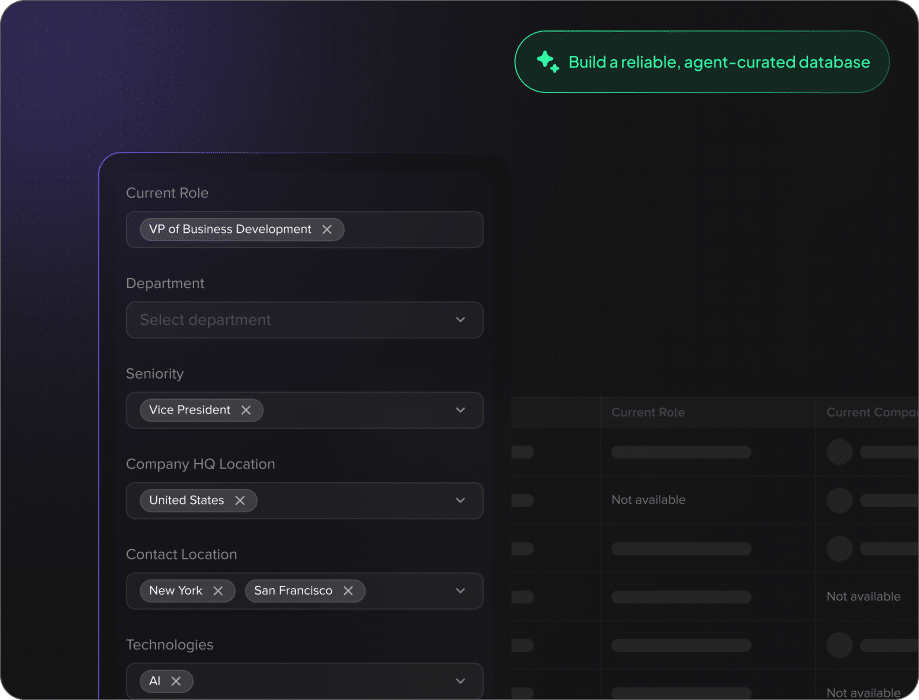Screen dimensions: 919x700
Task: Expand the Seniority dropdown chevron
Action: 460,410
